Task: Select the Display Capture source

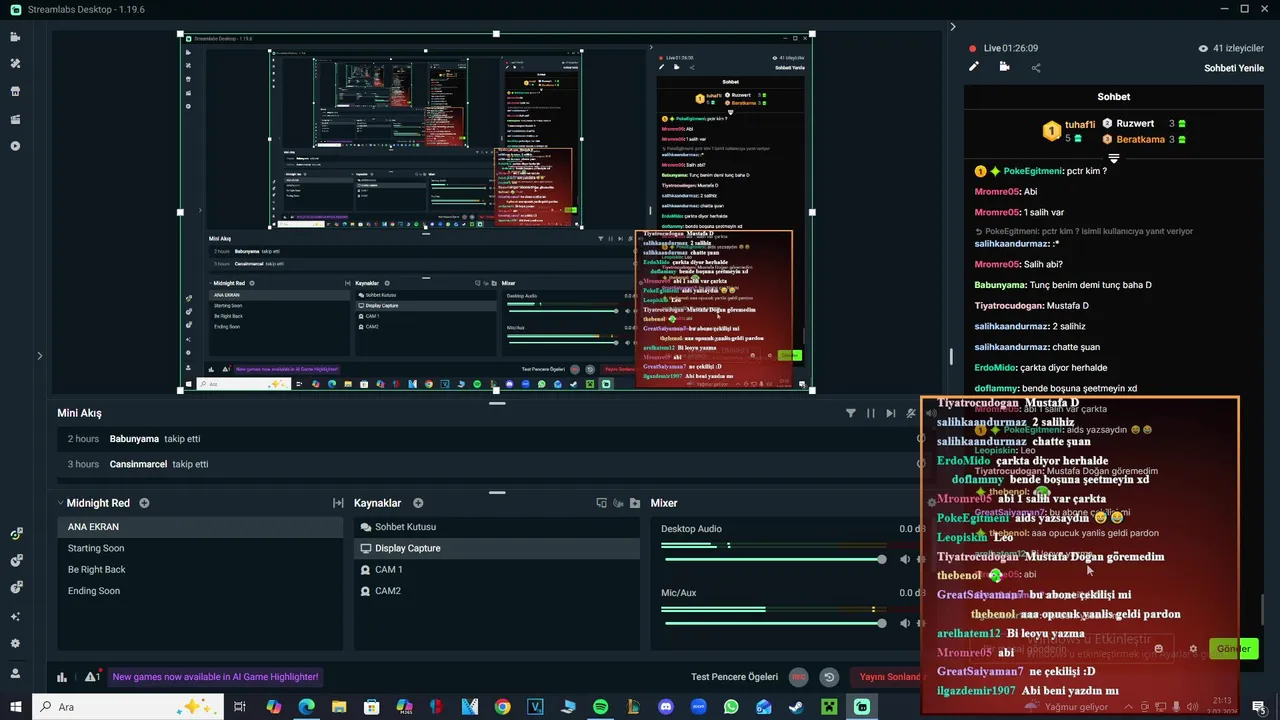Action: (x=497, y=548)
